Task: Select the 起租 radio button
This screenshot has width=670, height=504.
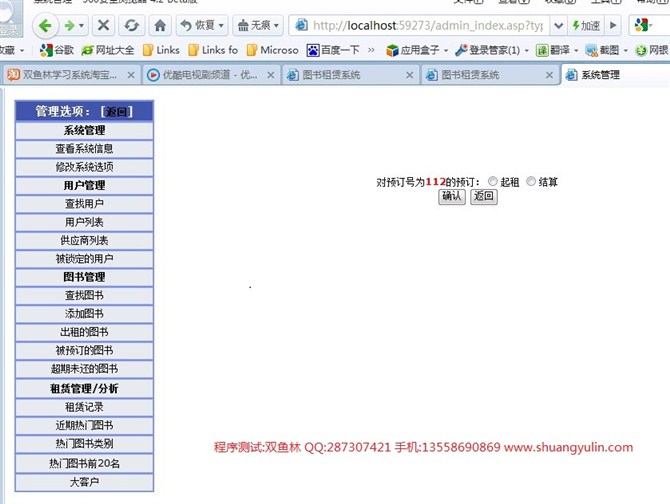Action: coord(492,181)
